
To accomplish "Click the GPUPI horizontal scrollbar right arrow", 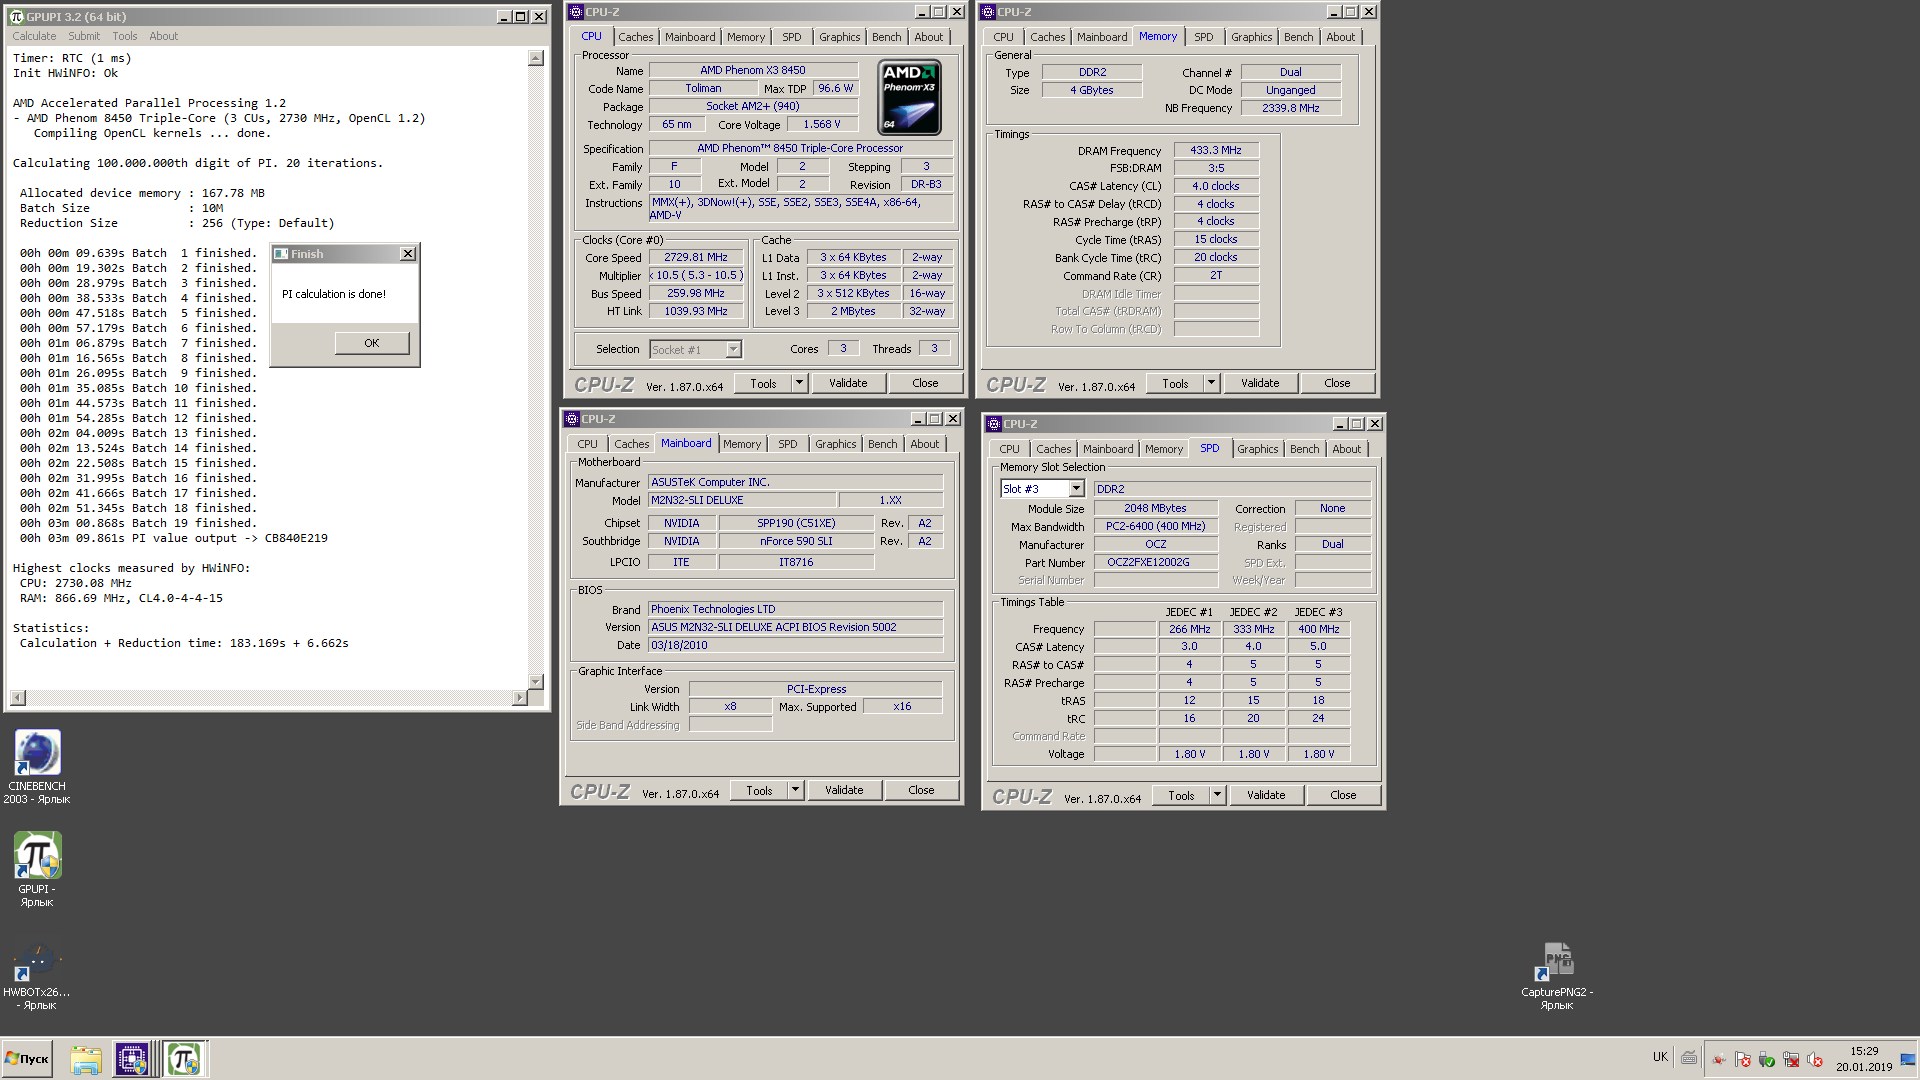I will coord(519,698).
